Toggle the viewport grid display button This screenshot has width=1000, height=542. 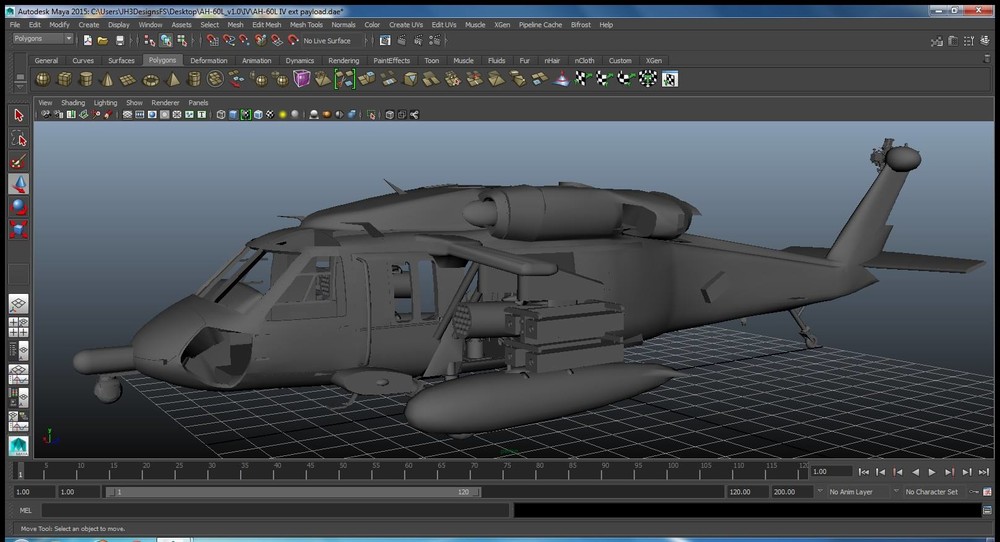[127, 115]
